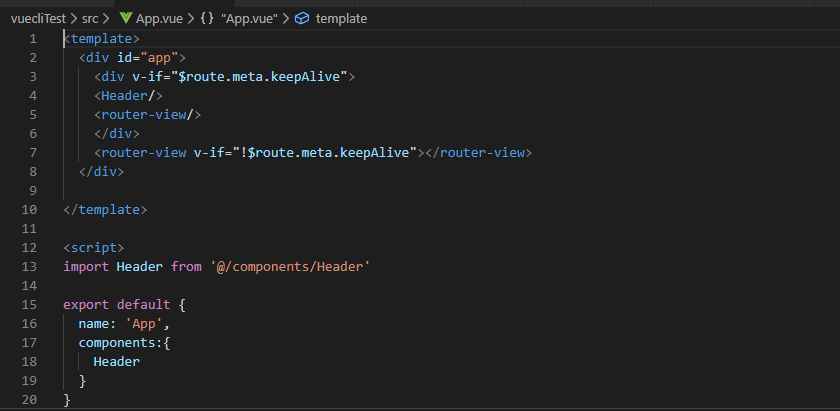Click the name: 'App' property line
The image size is (840, 411).
(x=124, y=324)
